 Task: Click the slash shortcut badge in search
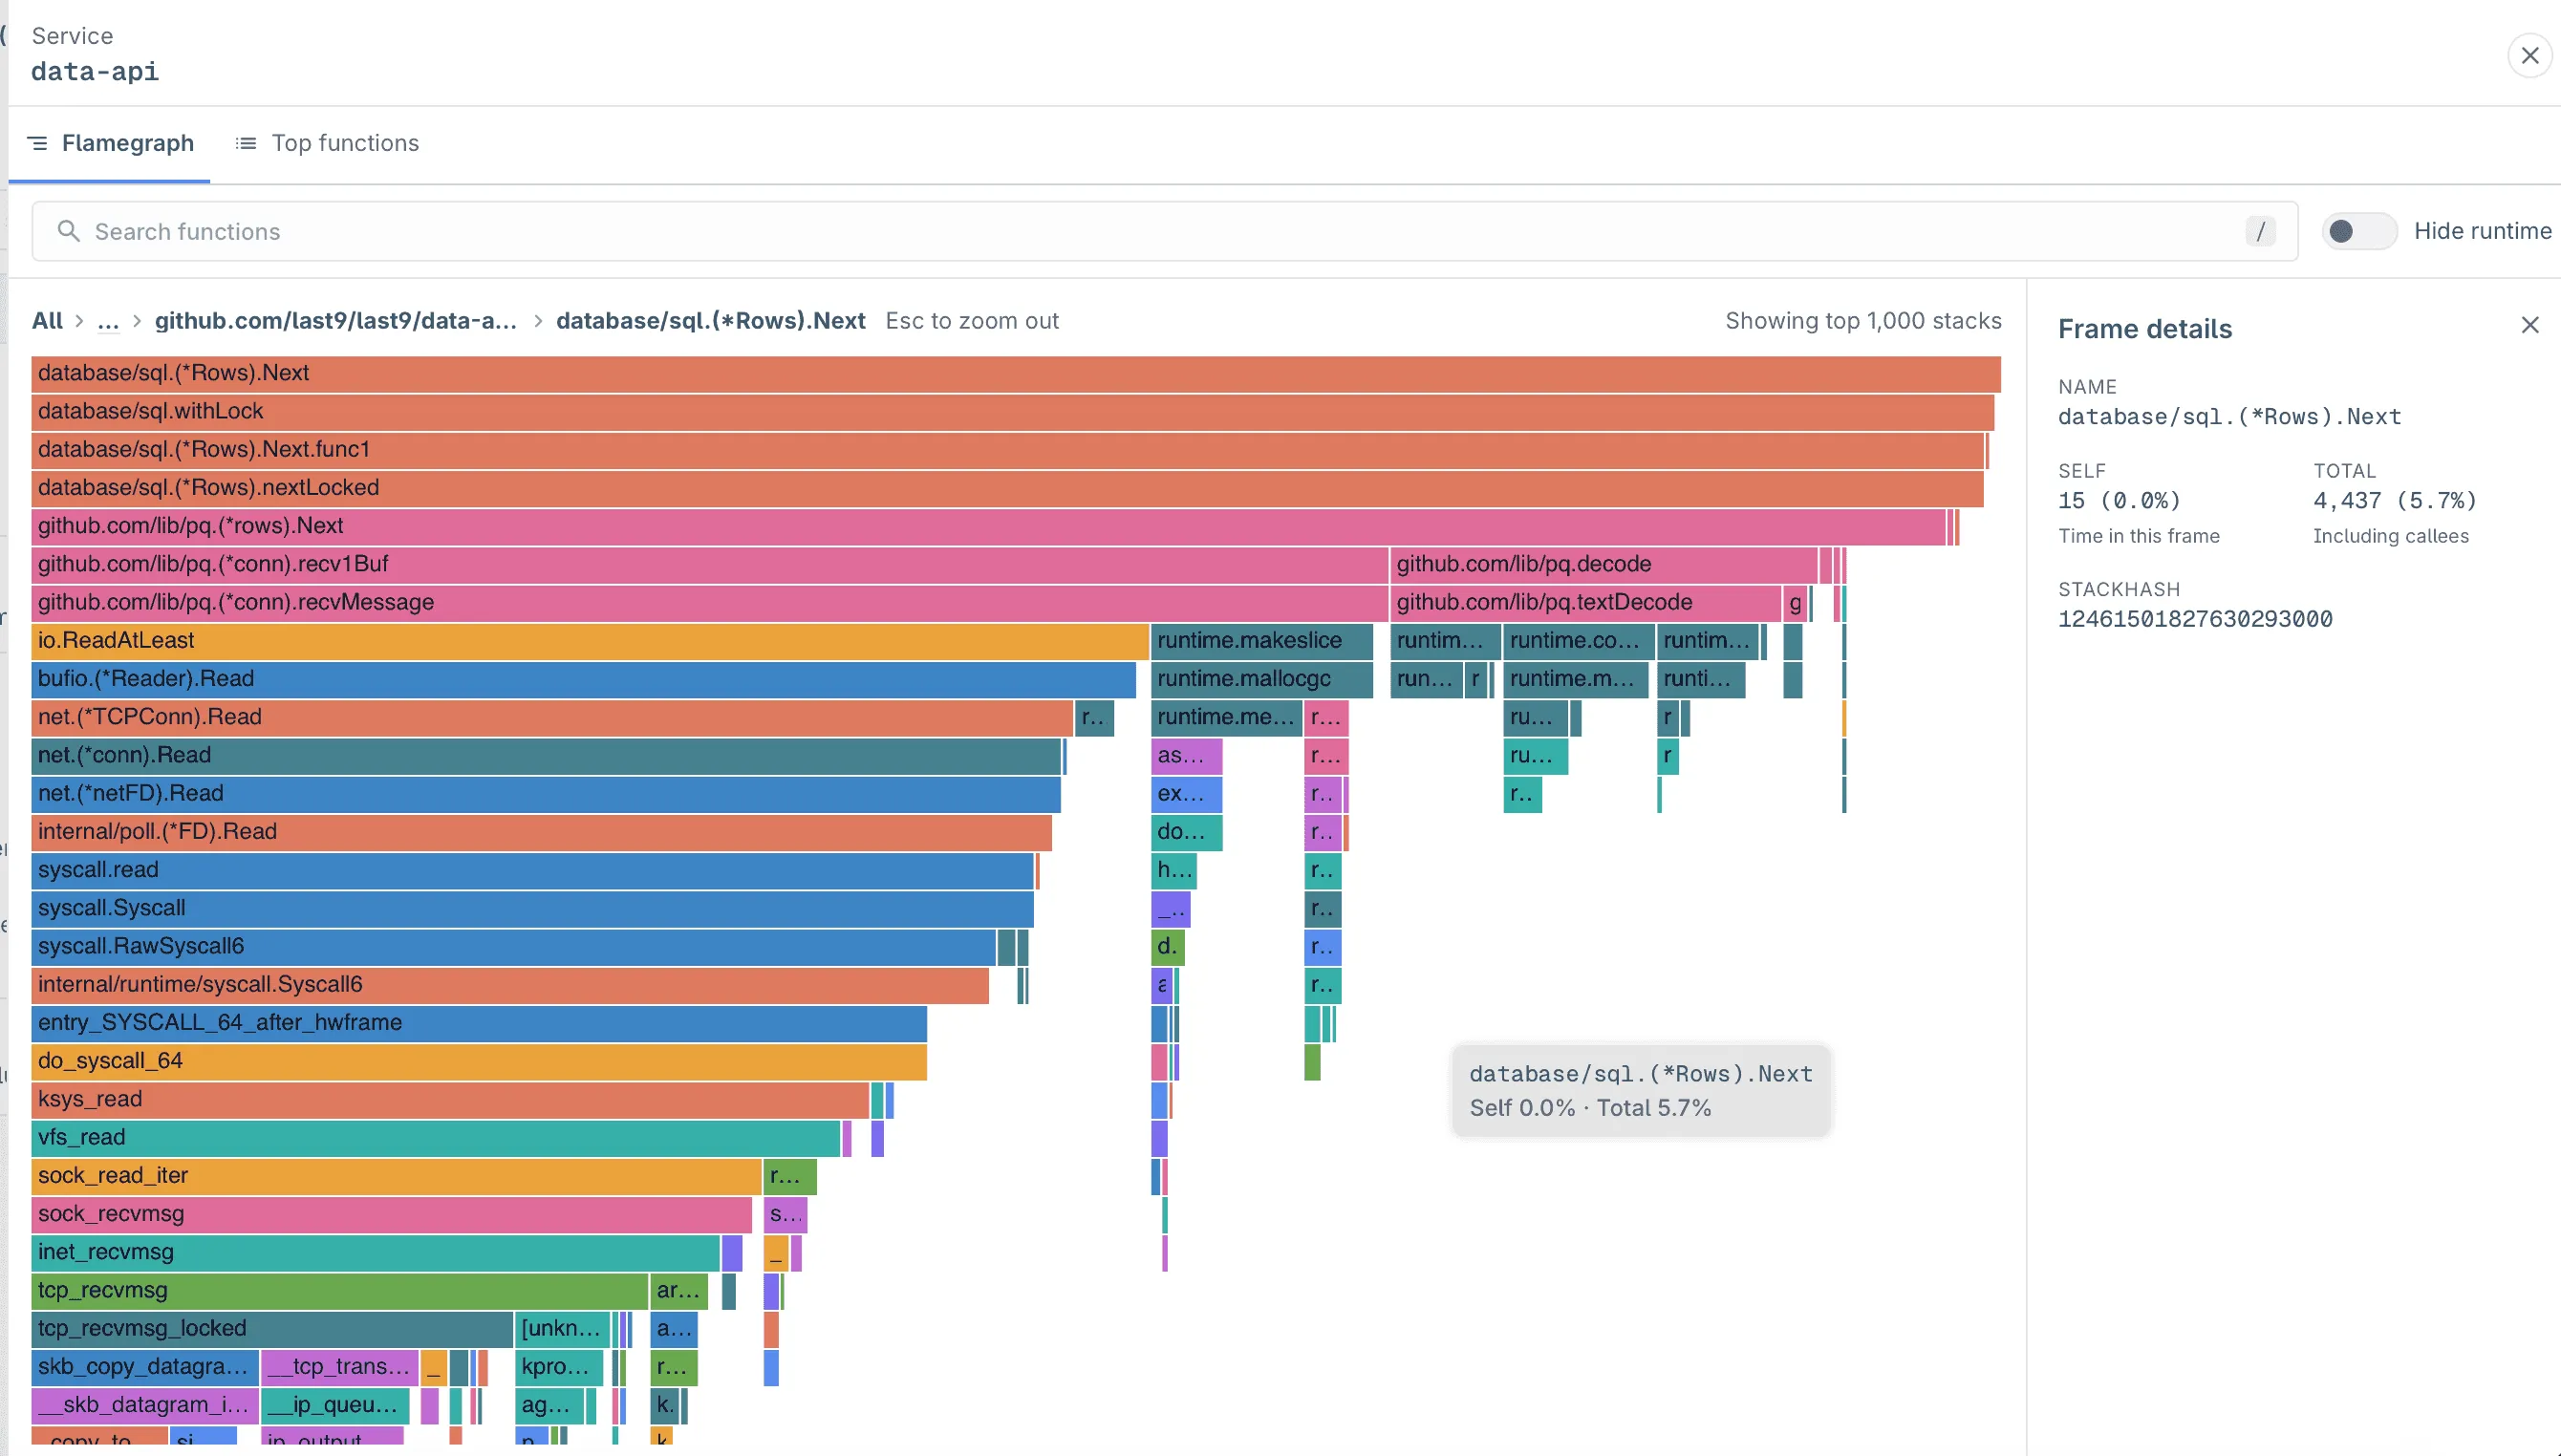tap(2260, 231)
